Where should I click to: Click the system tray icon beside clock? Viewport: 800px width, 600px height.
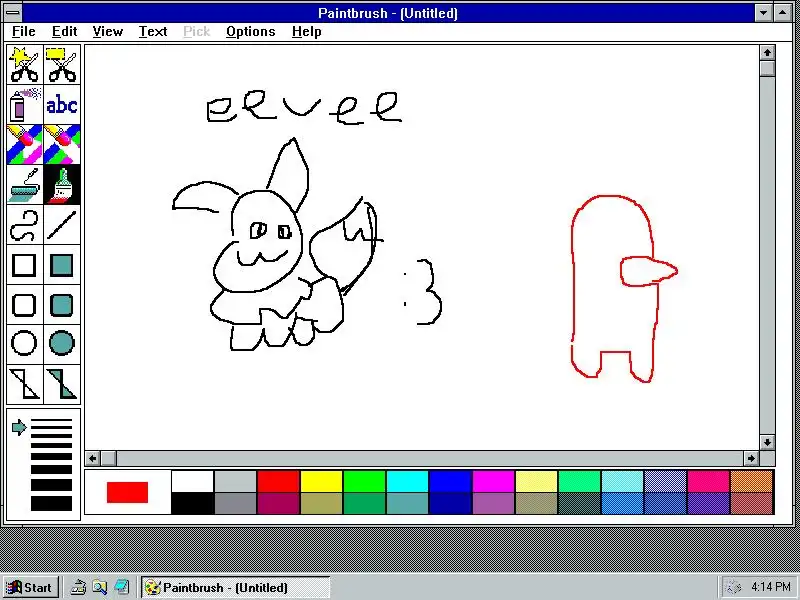click(733, 587)
